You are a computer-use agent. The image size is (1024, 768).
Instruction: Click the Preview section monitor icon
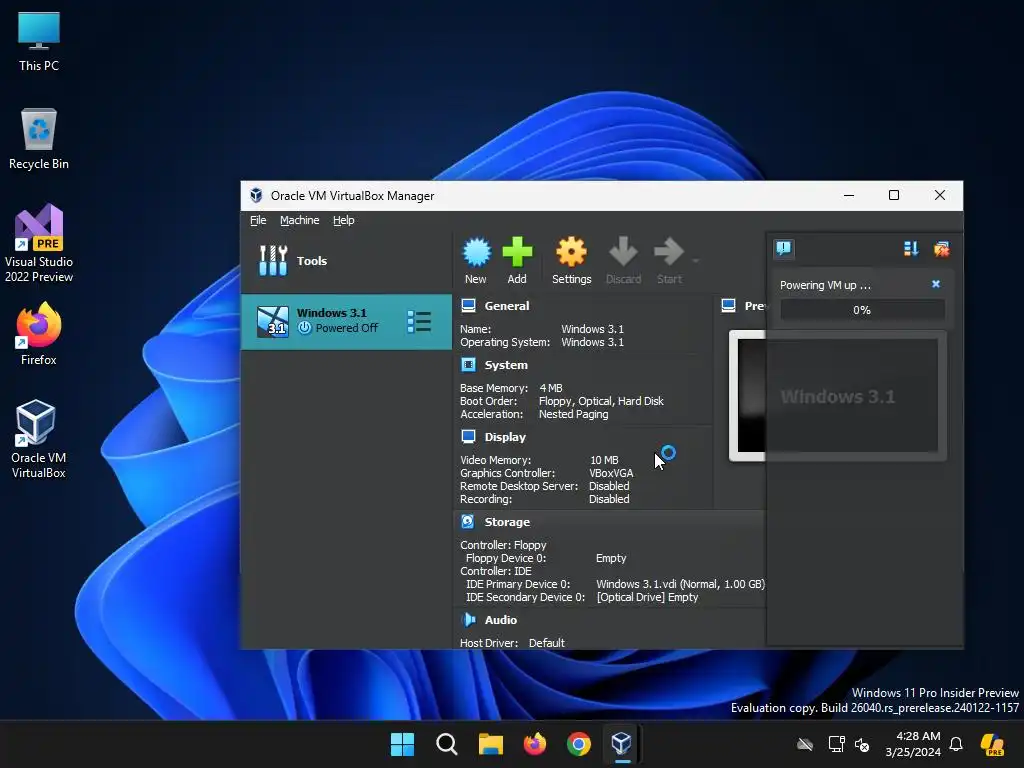click(729, 306)
